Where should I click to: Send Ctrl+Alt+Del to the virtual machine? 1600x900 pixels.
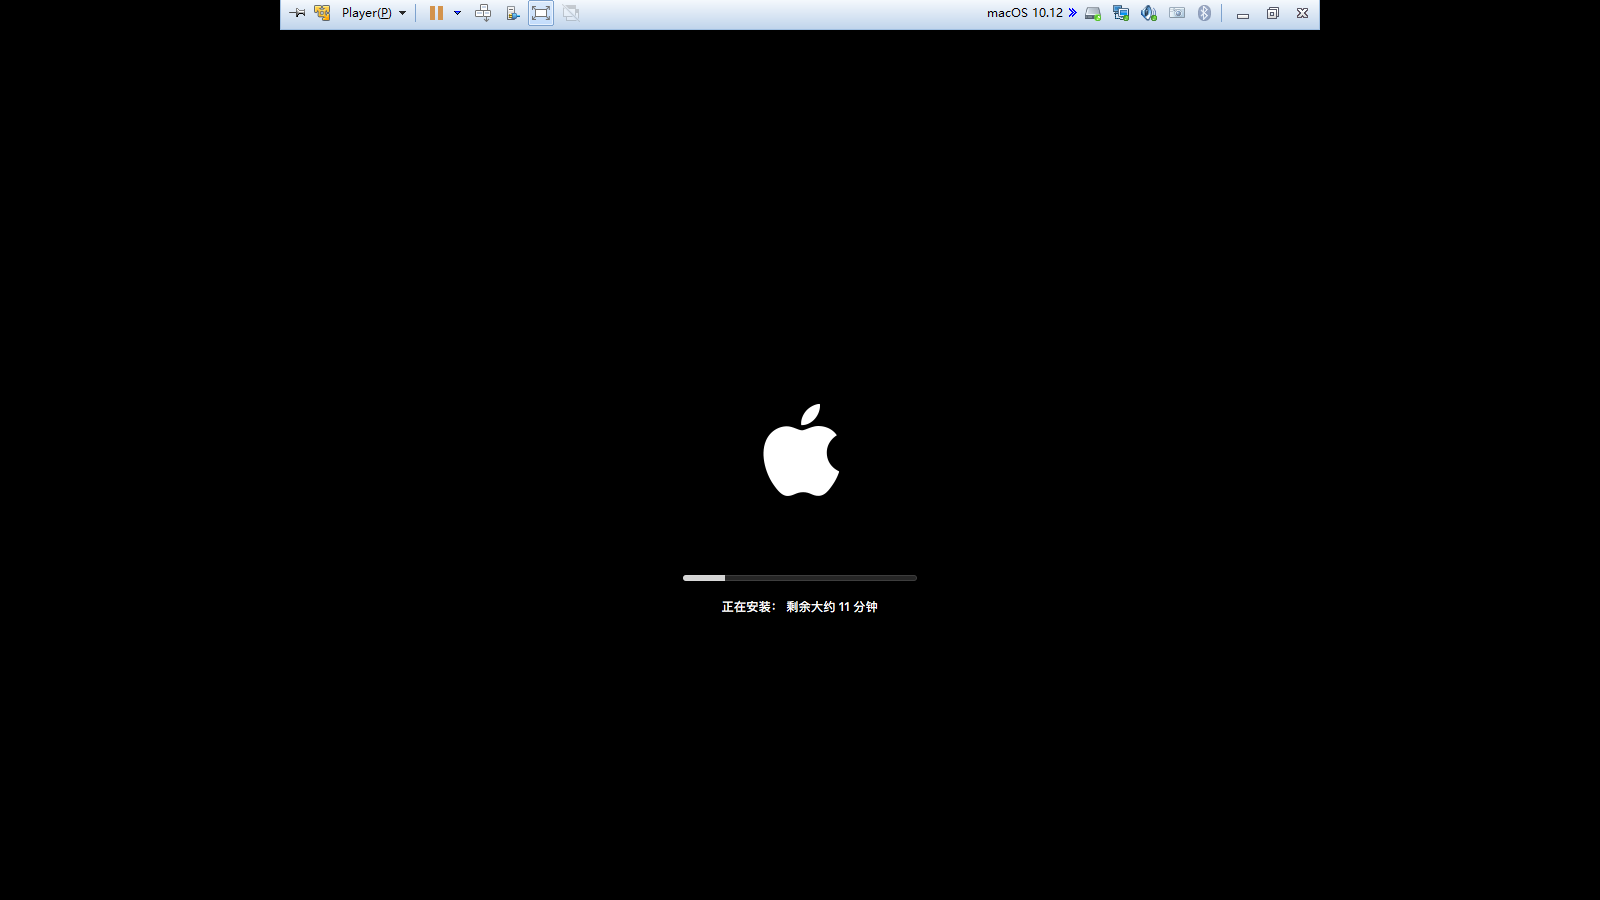[483, 13]
